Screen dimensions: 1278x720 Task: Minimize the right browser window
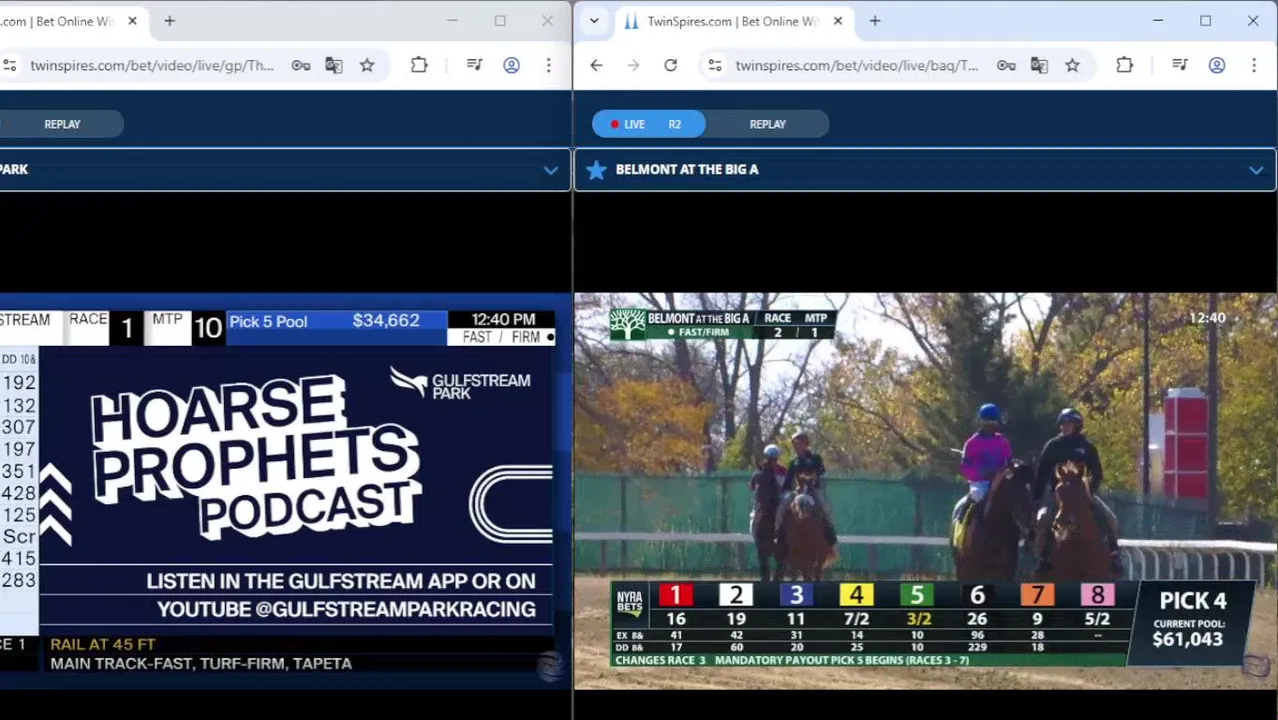click(1158, 21)
